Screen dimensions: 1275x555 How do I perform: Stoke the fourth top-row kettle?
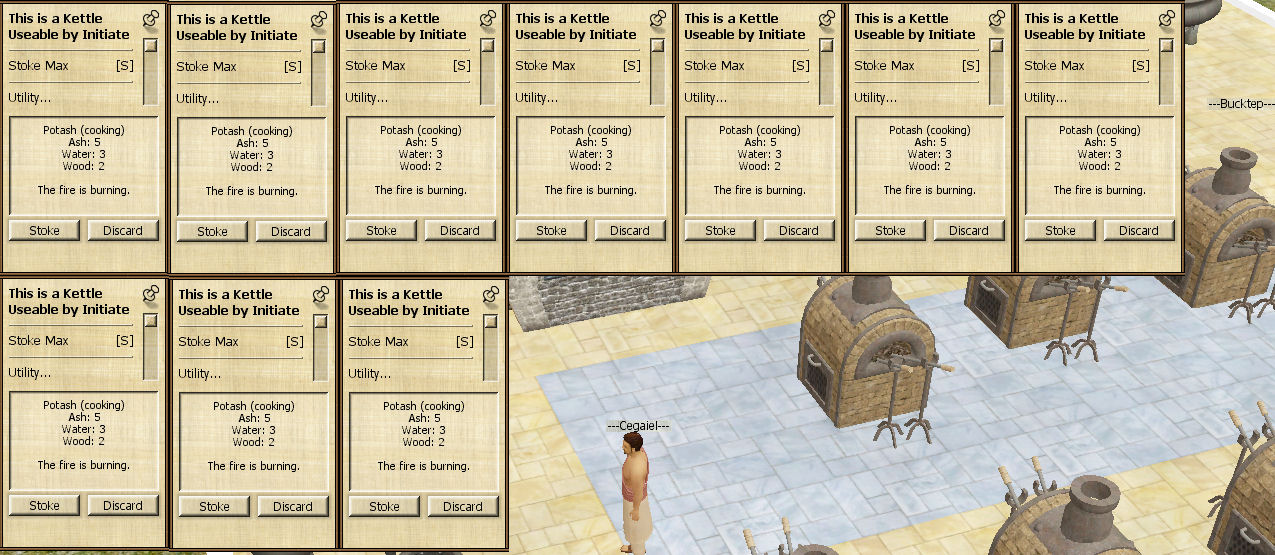tap(551, 230)
